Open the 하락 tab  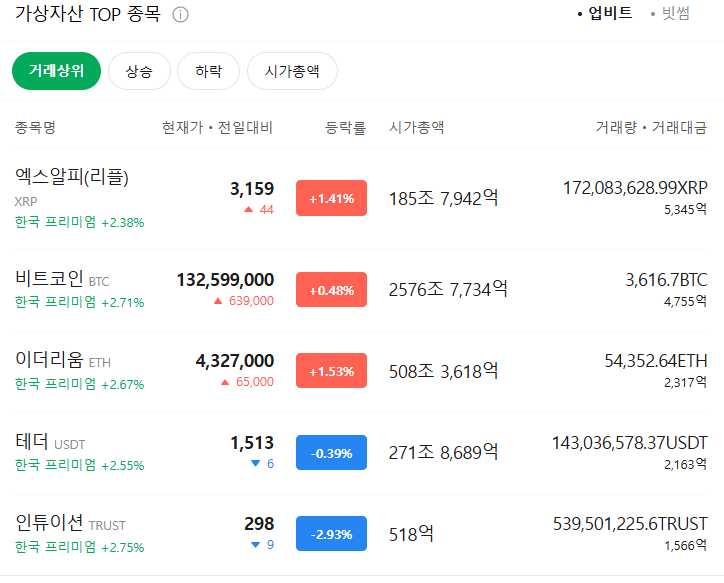208,71
